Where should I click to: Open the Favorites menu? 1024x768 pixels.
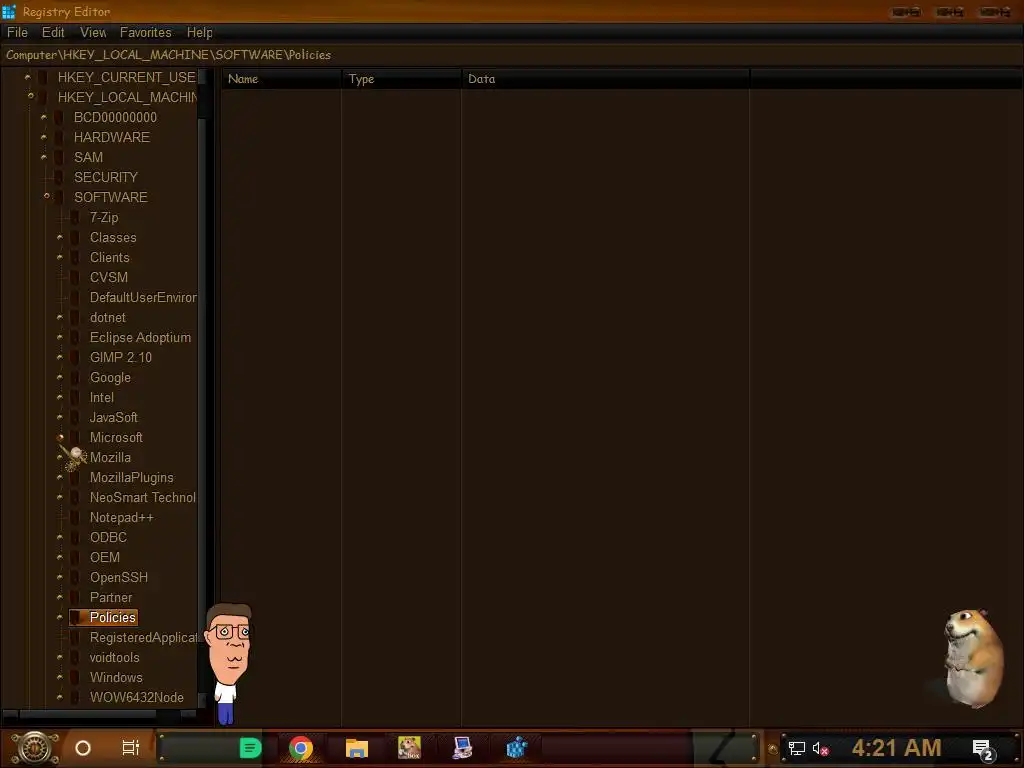coord(146,33)
